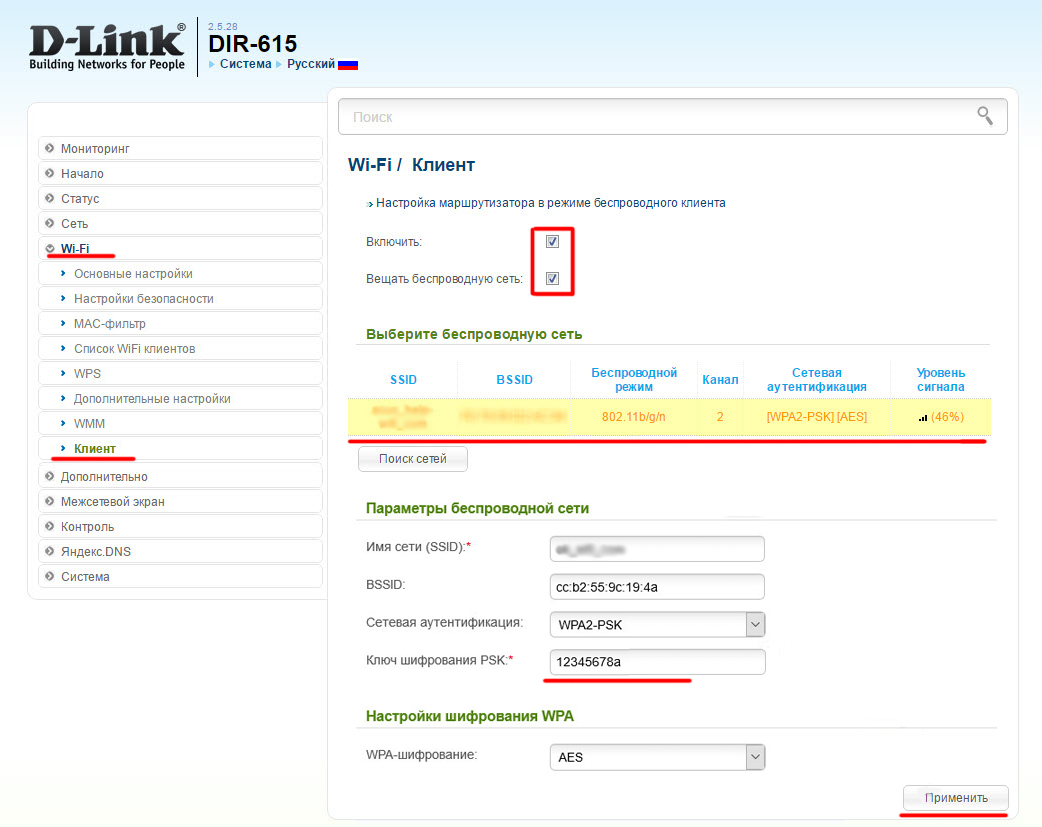Image resolution: width=1042 pixels, height=827 pixels.
Task: Click the Клиент breadcrumb in heading
Action: pyautogui.click(x=443, y=165)
